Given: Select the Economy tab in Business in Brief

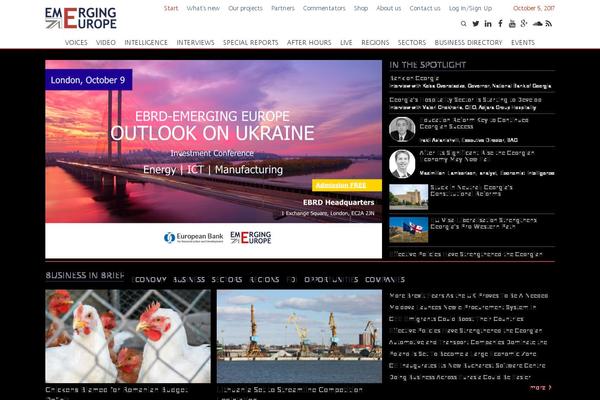Looking at the screenshot, I should pos(149,280).
